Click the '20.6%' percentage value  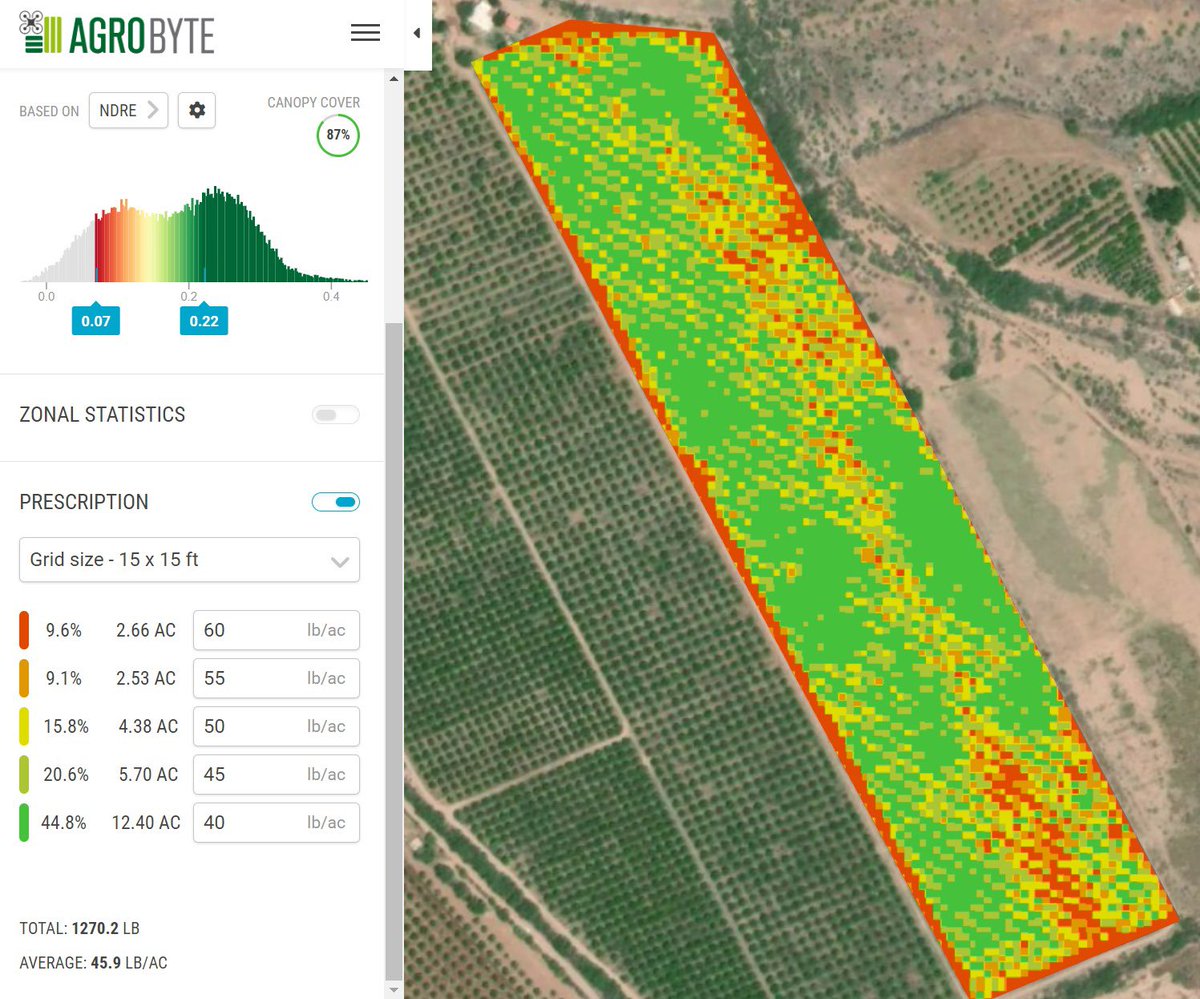[x=66, y=774]
